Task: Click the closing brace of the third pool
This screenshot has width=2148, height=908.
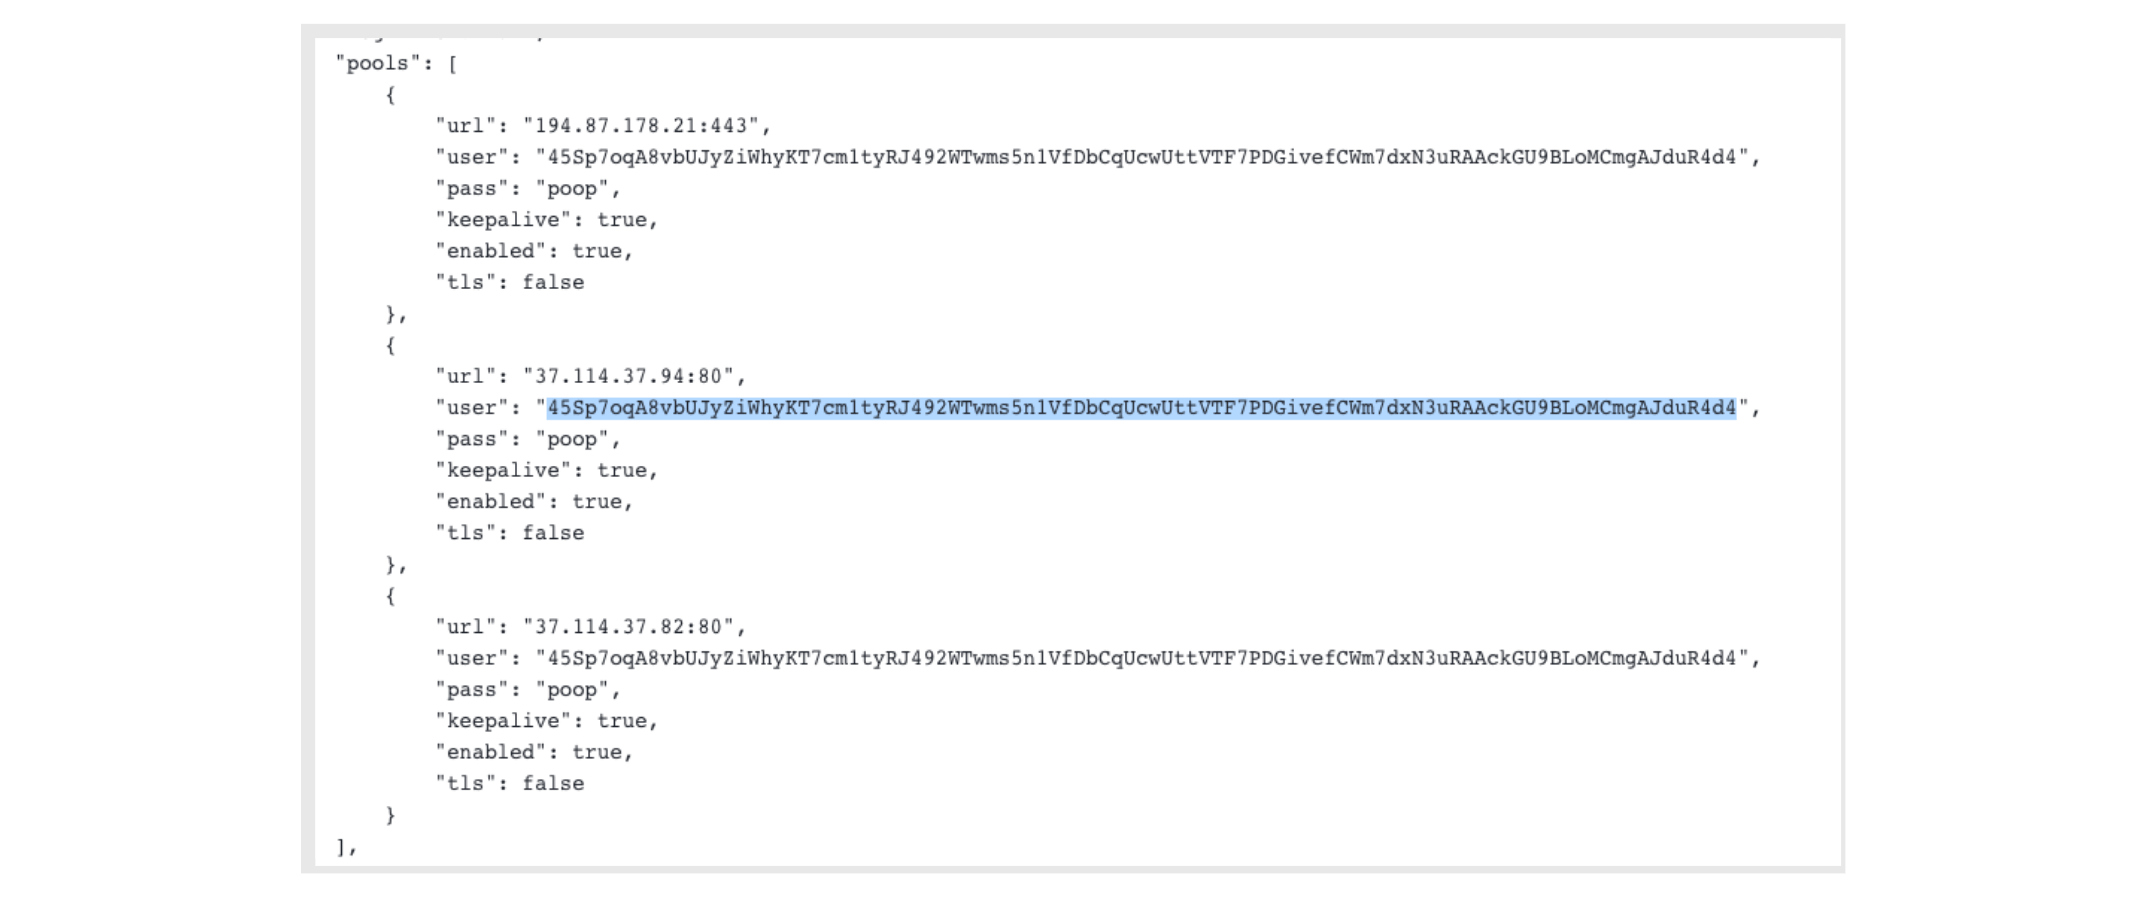Action: coord(391,816)
